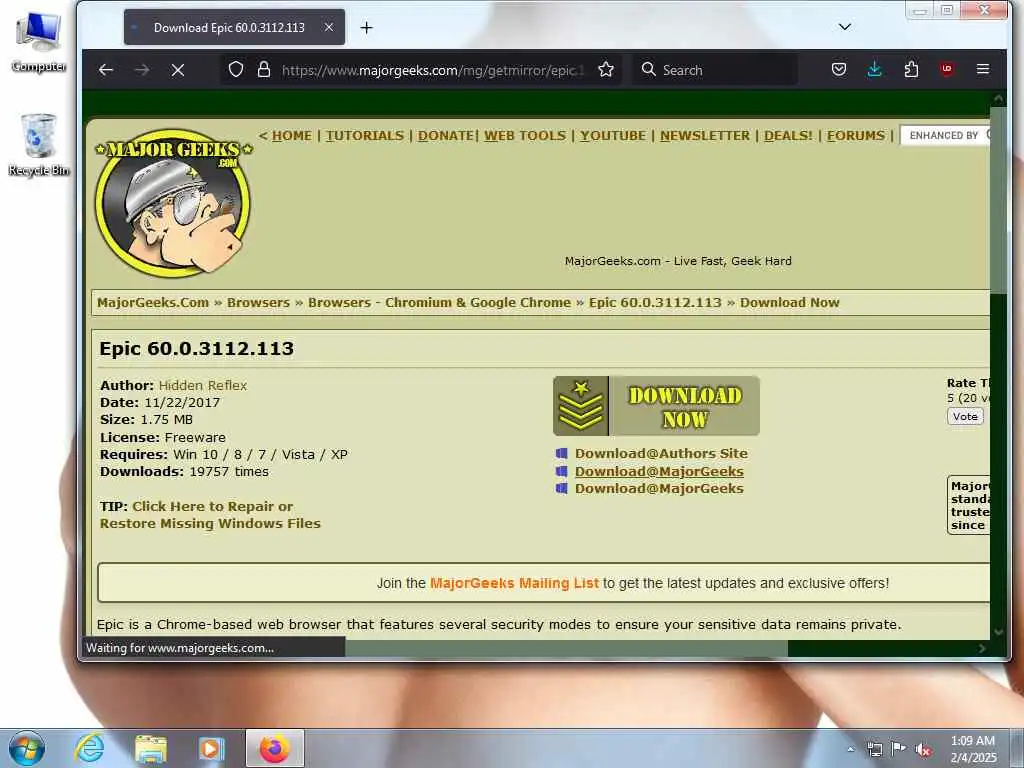Click the scroll right arrow at bottom
Viewport: 1024px width, 768px height.
click(x=982, y=648)
